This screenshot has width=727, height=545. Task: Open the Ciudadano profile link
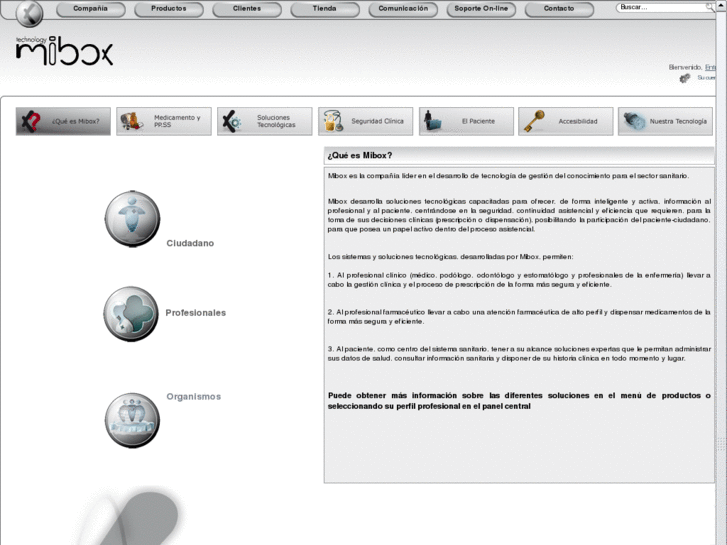click(x=190, y=243)
